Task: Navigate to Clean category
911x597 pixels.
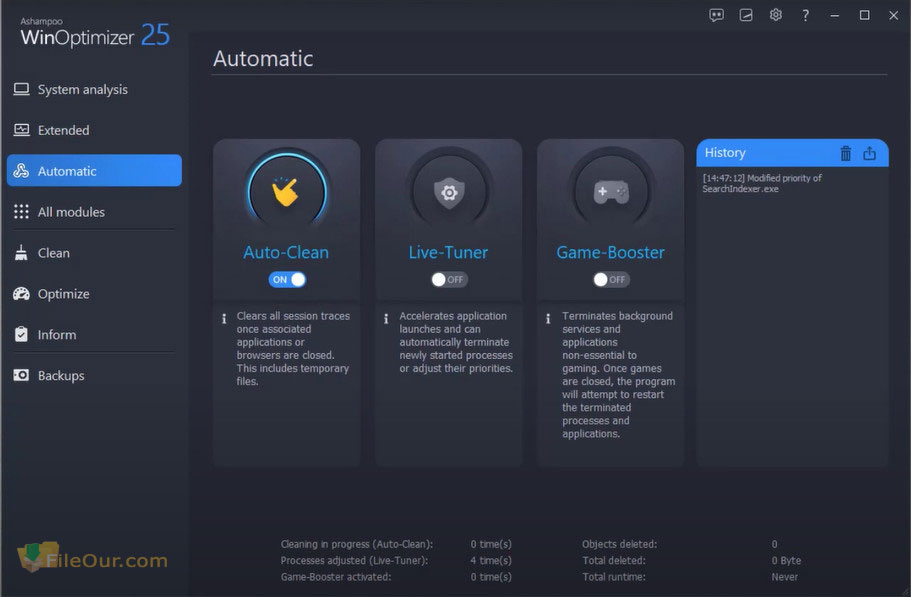Action: pos(94,253)
